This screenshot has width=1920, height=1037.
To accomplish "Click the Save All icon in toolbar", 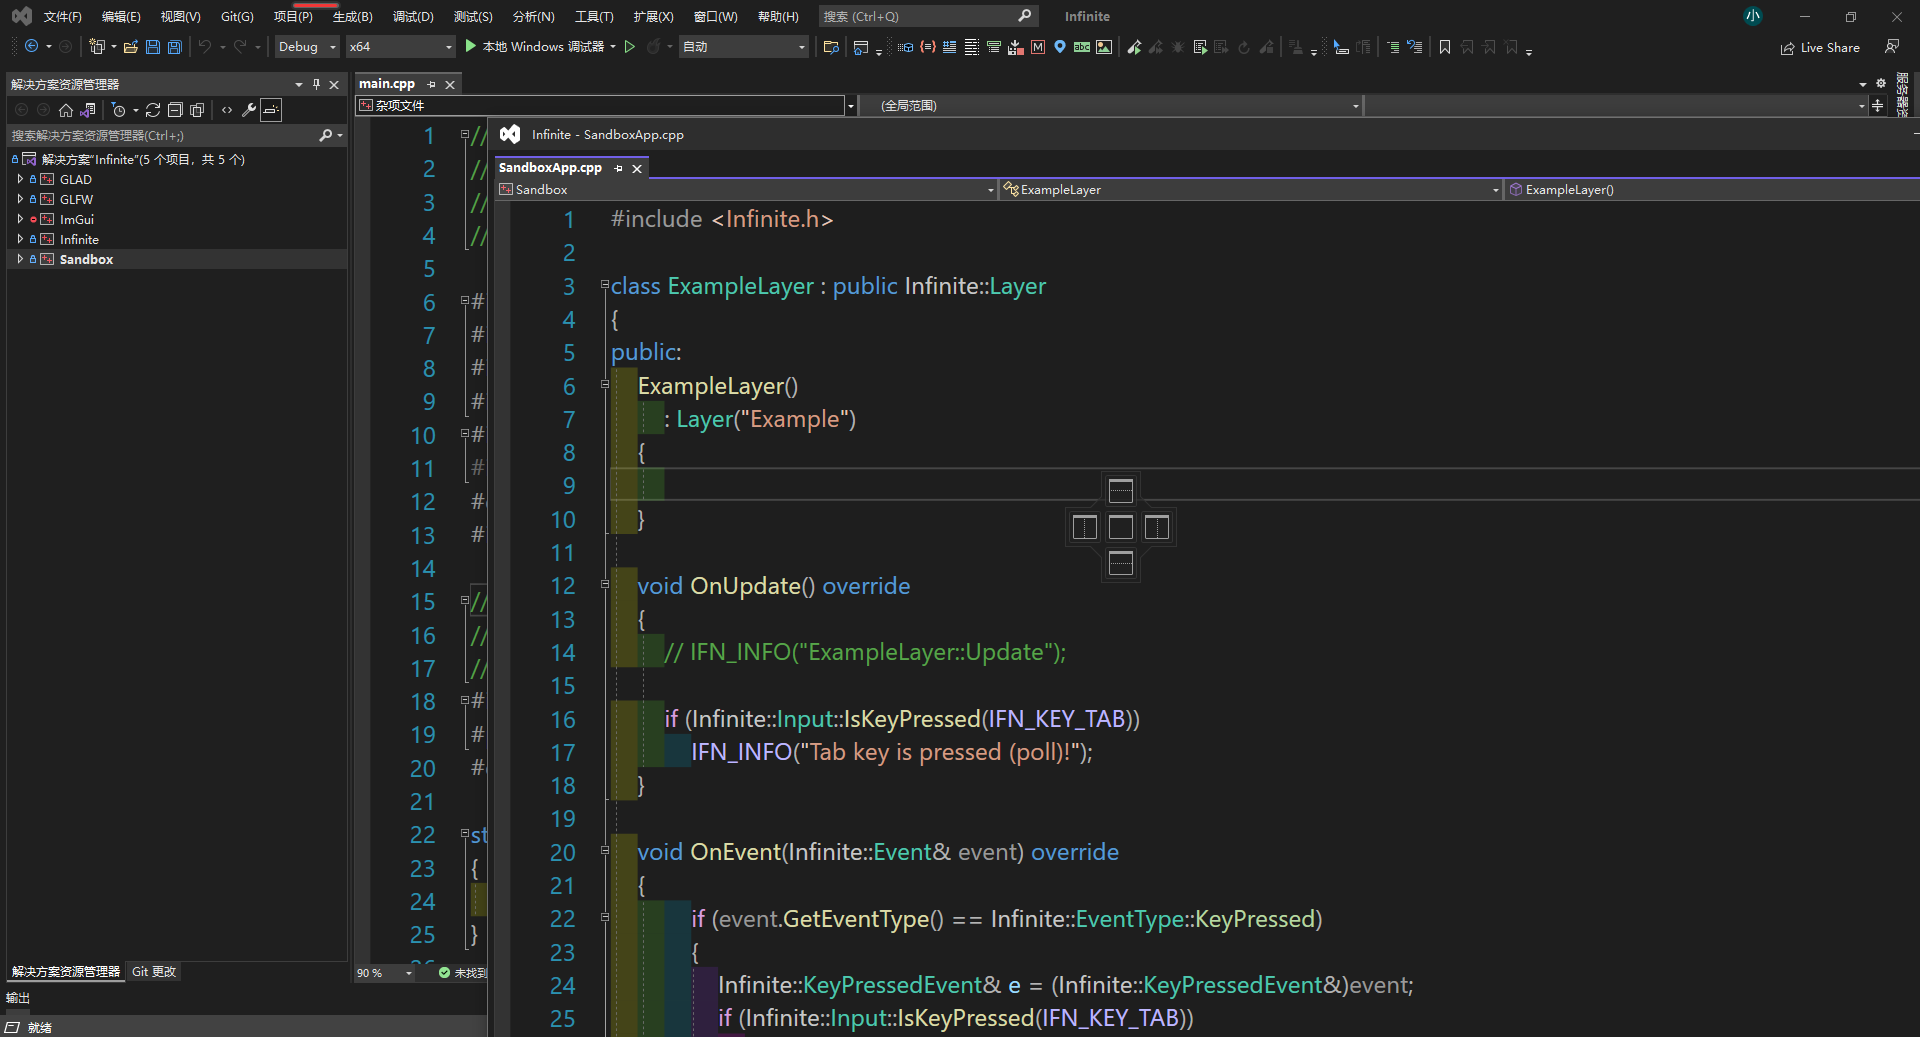I will pyautogui.click(x=174, y=47).
